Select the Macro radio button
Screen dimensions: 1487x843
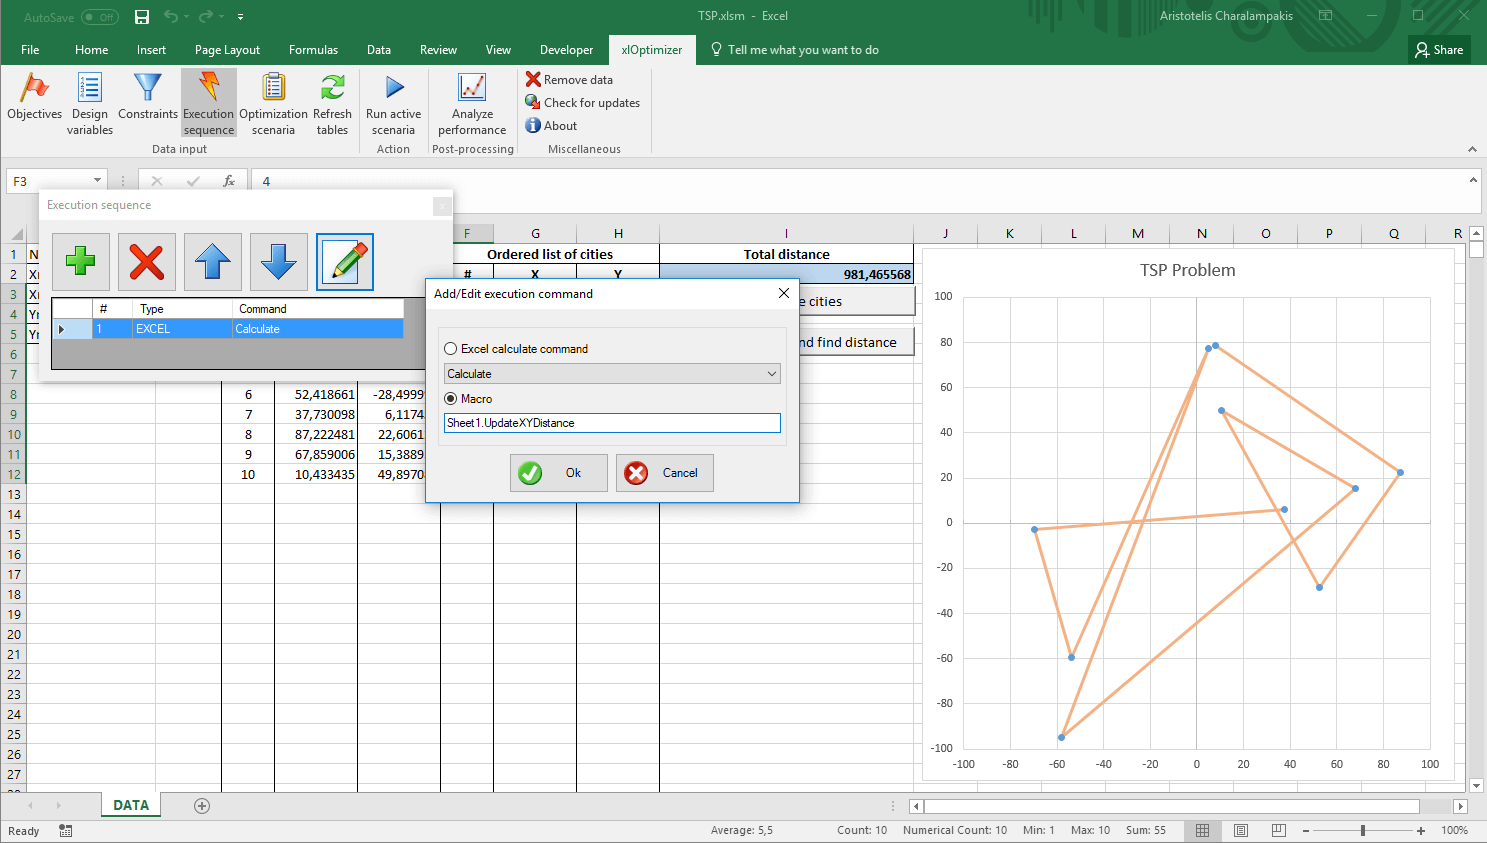[x=451, y=399]
